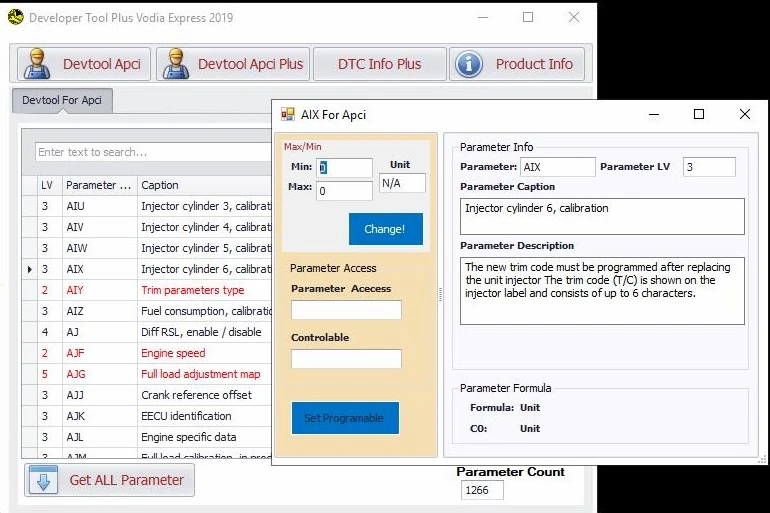The width and height of the screenshot is (770, 513).
Task: Click the Parameter LV field showing 3
Action: (x=709, y=167)
